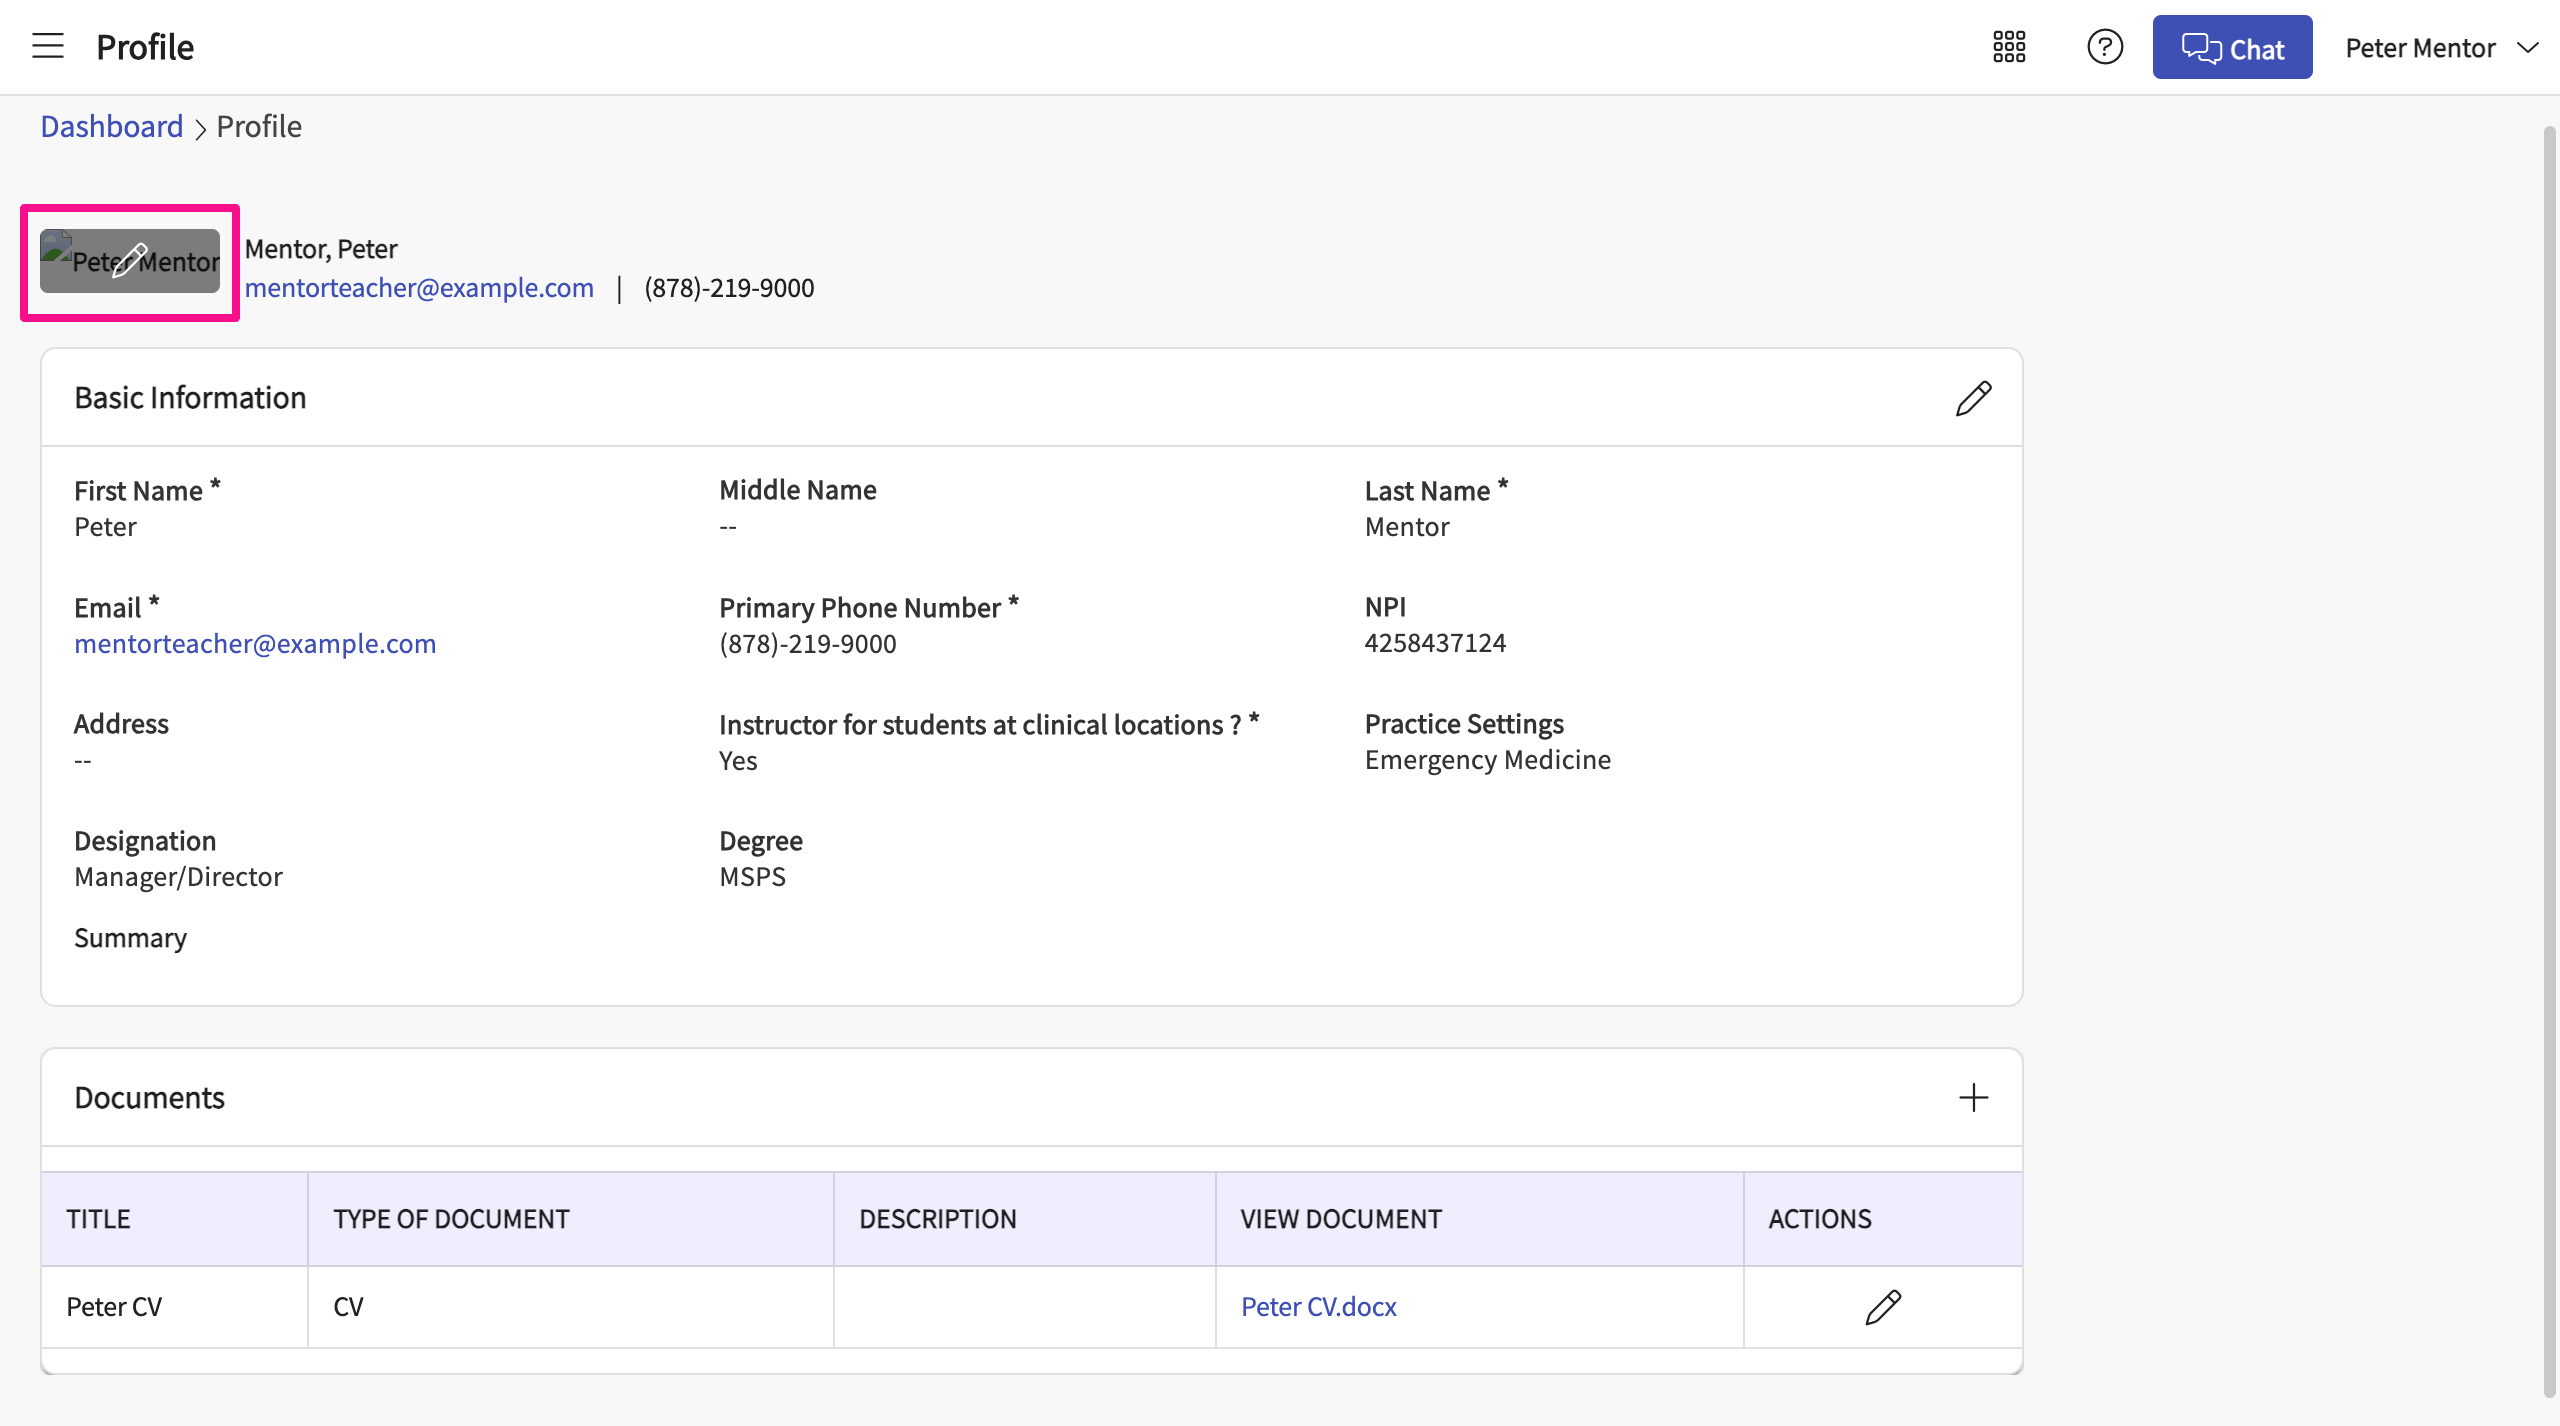Click the help question mark icon
Screen dimensions: 2560x1426
coord(2104,47)
